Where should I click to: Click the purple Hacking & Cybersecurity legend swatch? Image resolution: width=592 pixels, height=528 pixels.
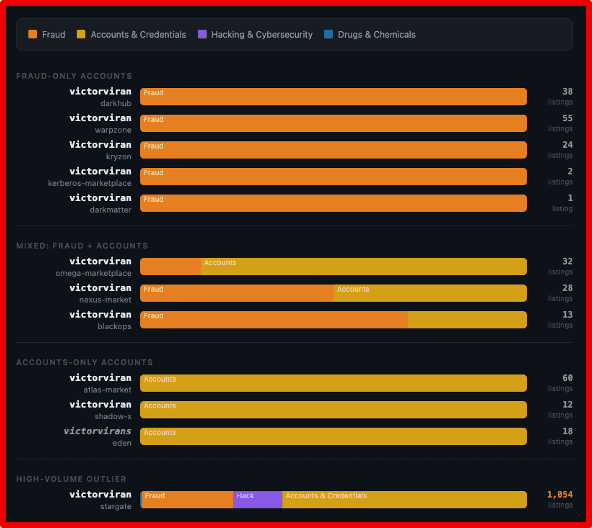[x=202, y=34]
